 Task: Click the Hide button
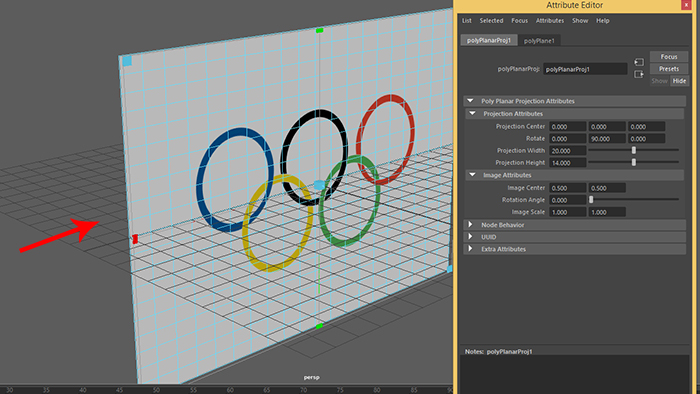679,81
